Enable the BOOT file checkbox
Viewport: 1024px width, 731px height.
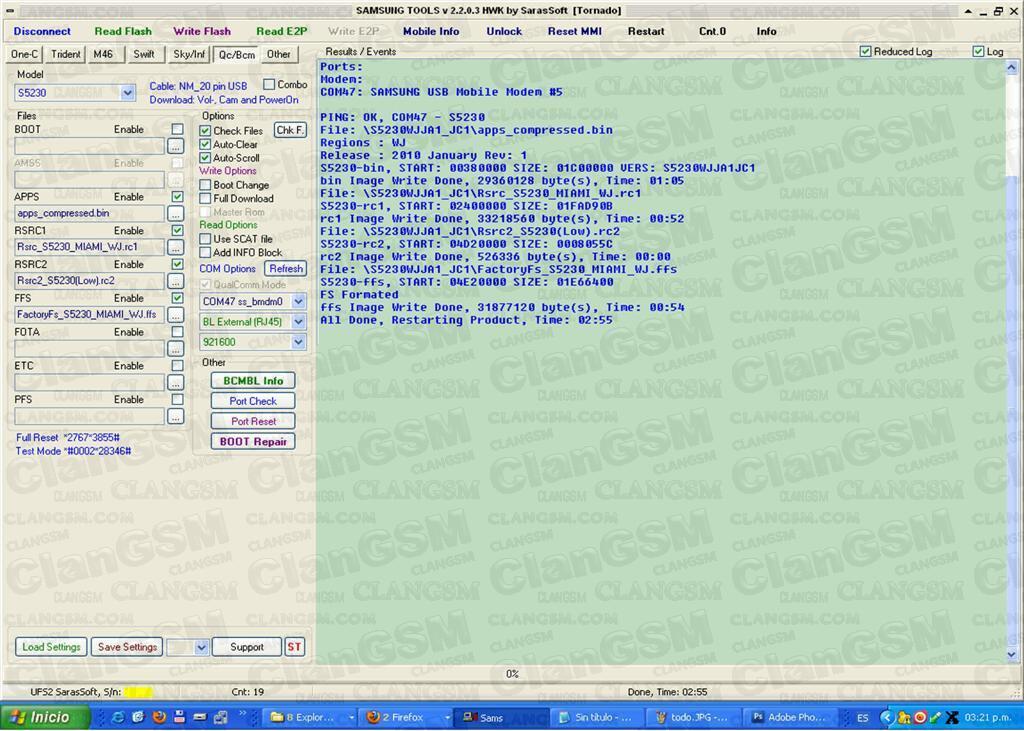click(x=177, y=129)
